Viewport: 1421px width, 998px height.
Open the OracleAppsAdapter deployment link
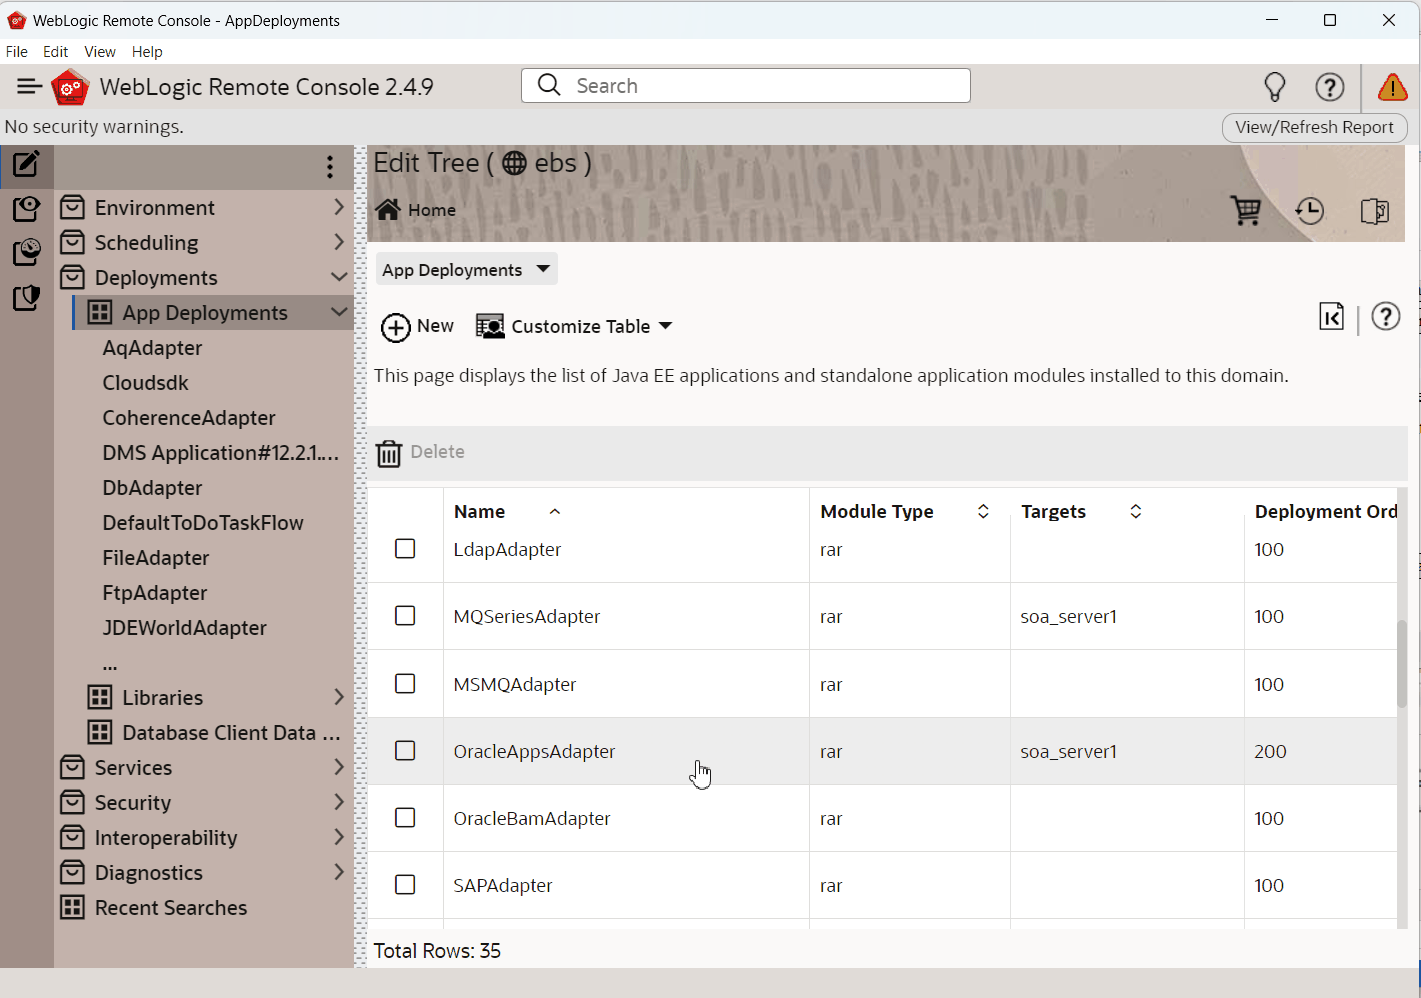point(534,752)
